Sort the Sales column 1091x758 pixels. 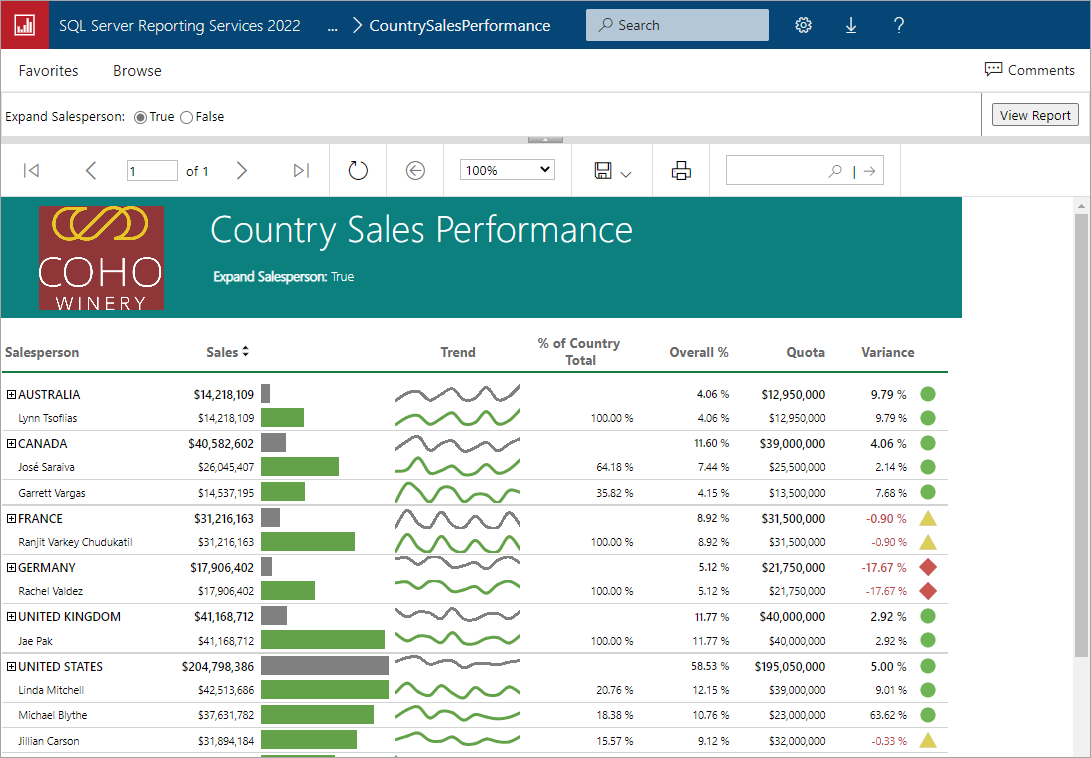point(244,351)
